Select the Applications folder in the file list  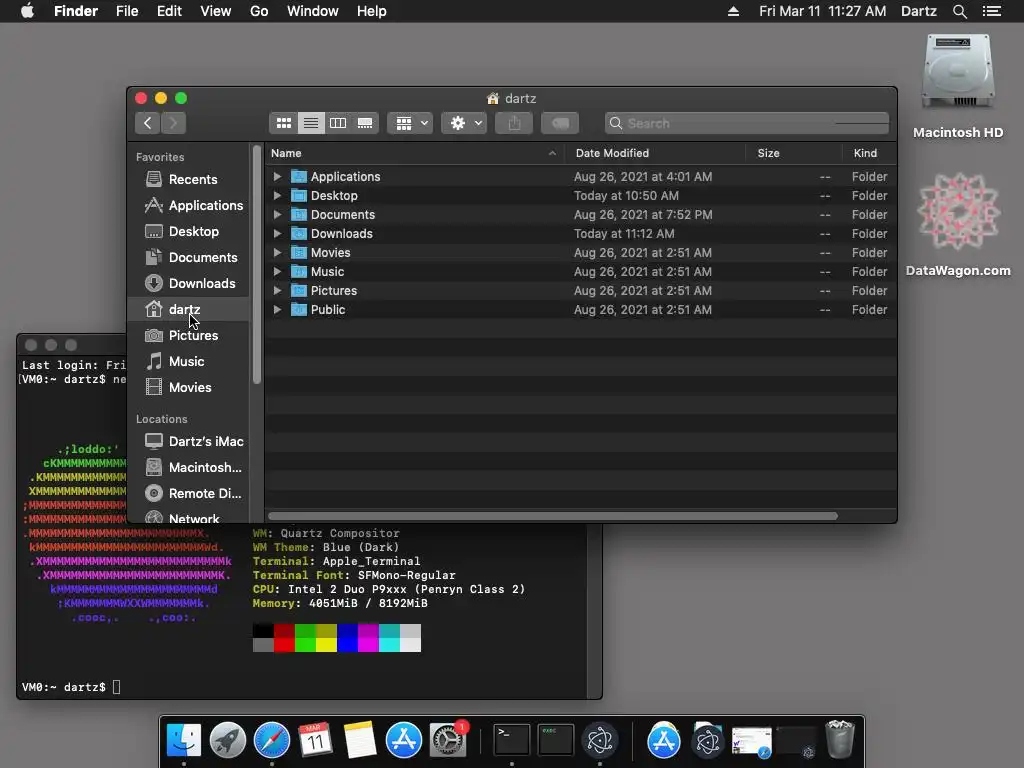[x=581, y=176]
